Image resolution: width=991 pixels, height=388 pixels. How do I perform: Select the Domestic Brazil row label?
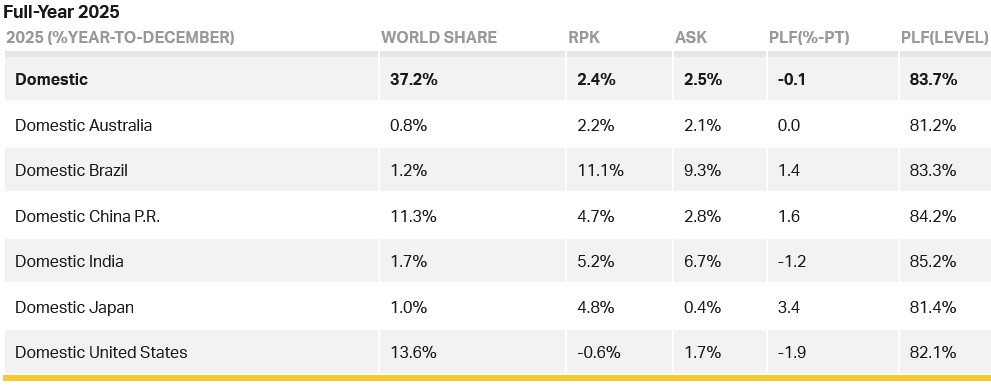coord(71,171)
